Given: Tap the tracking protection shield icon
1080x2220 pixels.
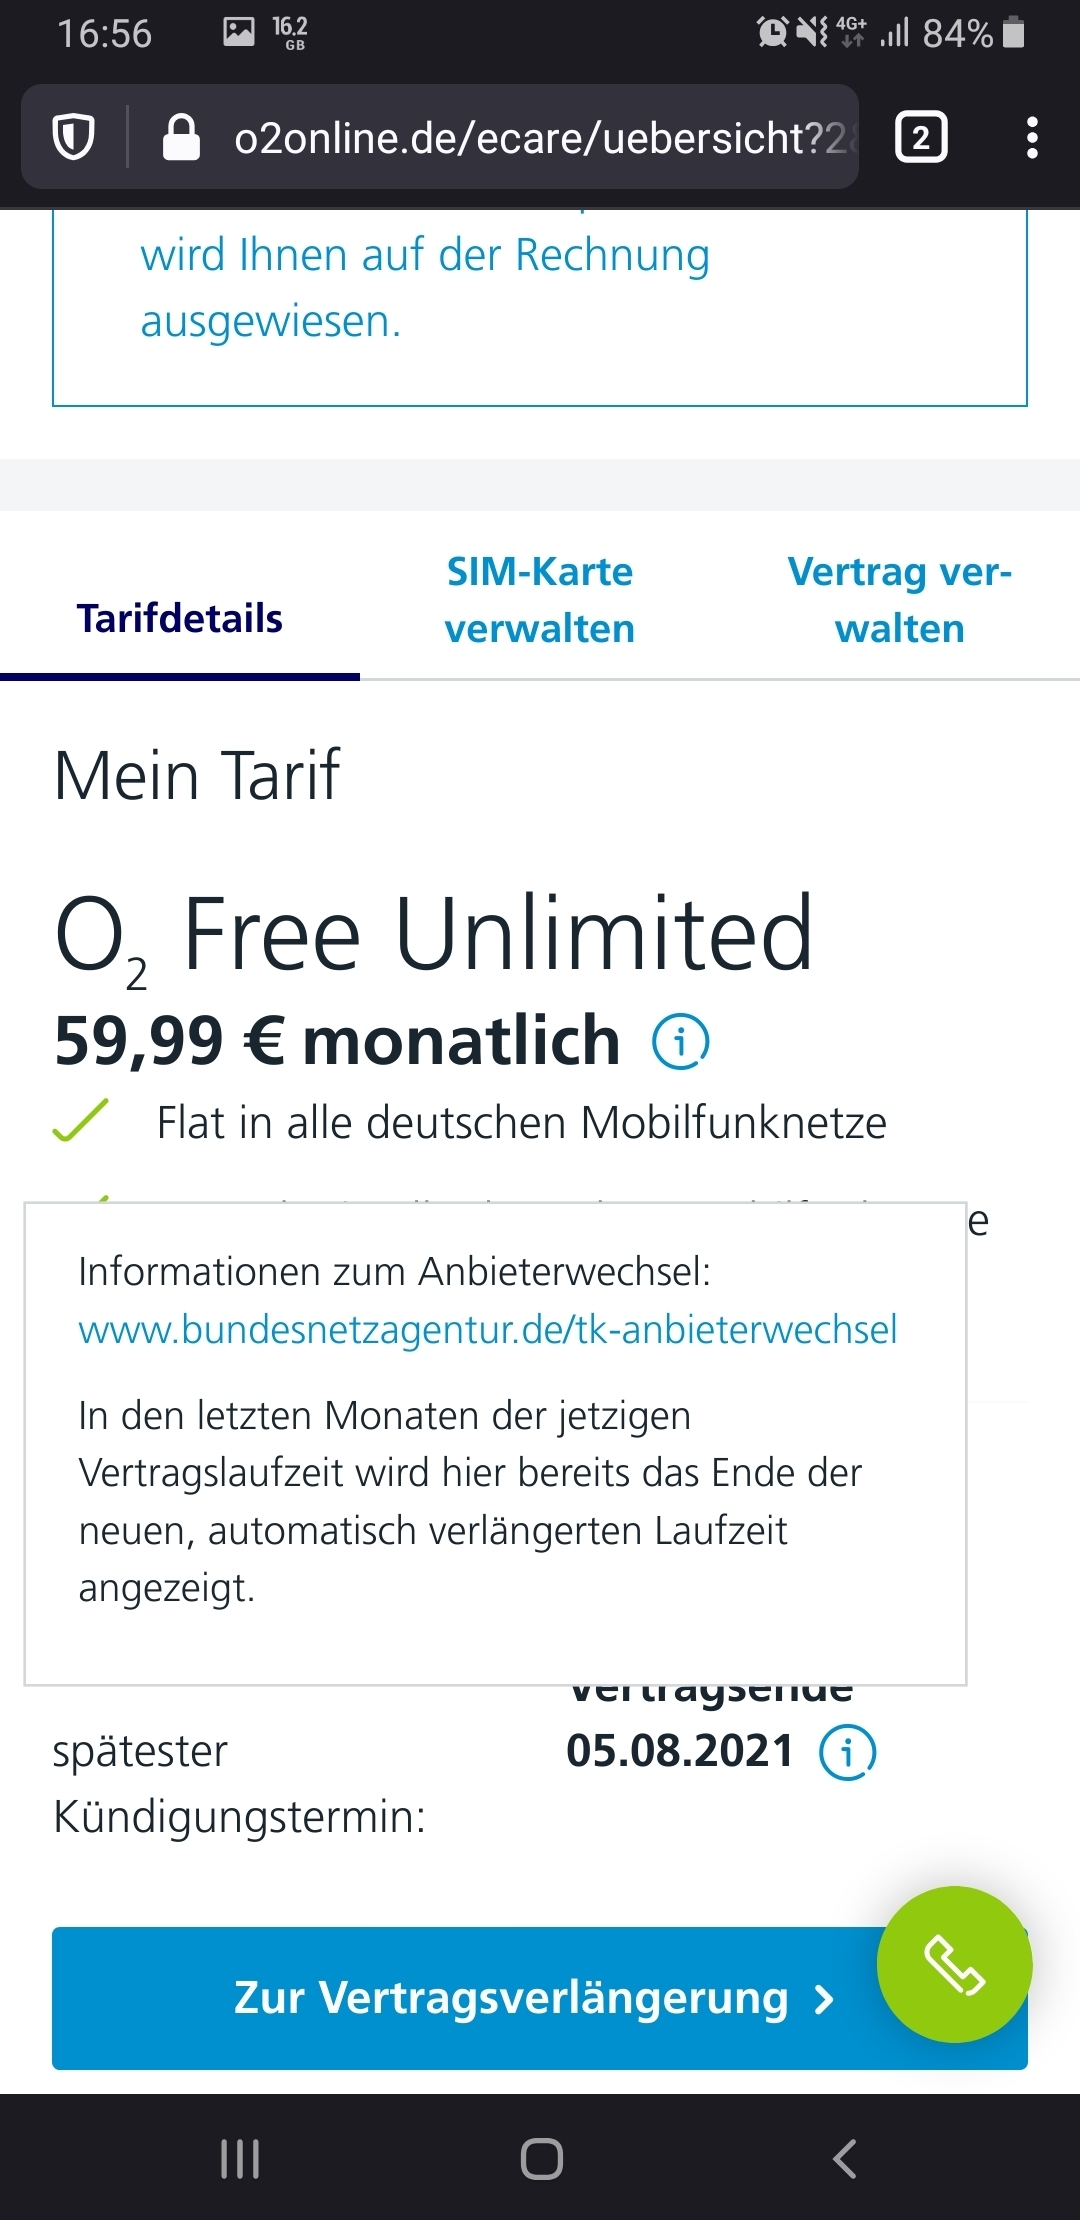Looking at the screenshot, I should click(x=73, y=137).
